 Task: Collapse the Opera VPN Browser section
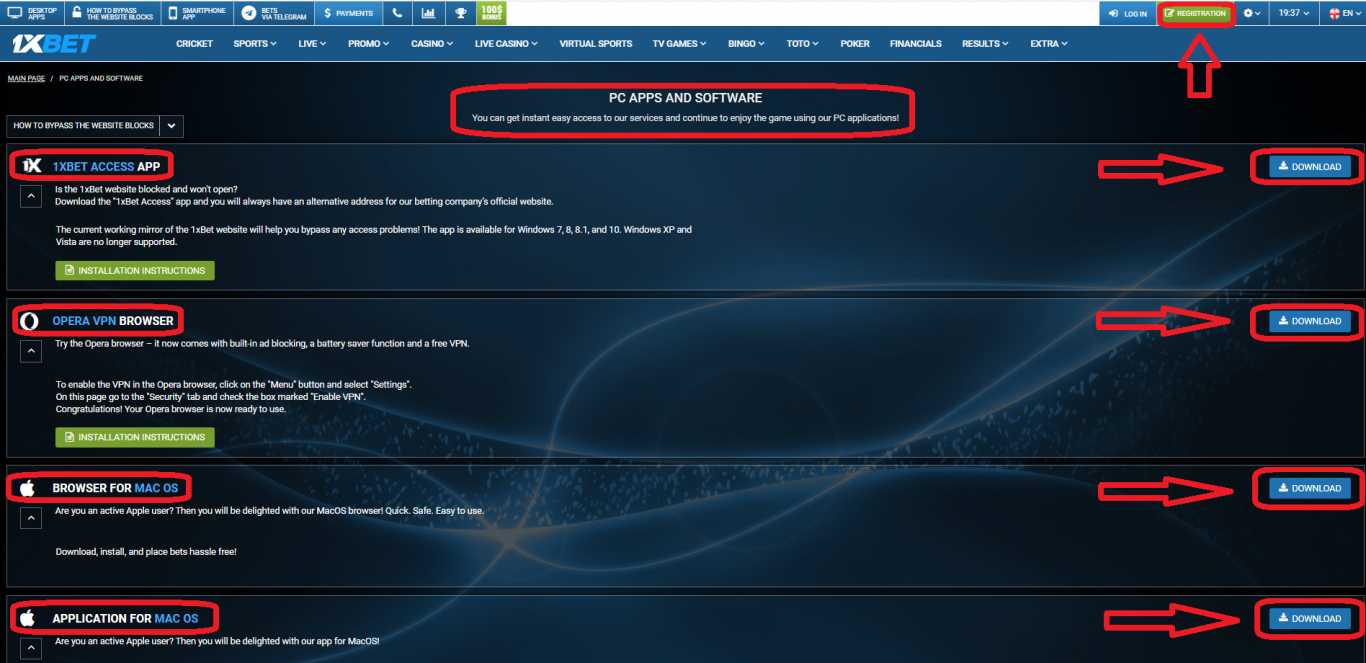tap(30, 351)
